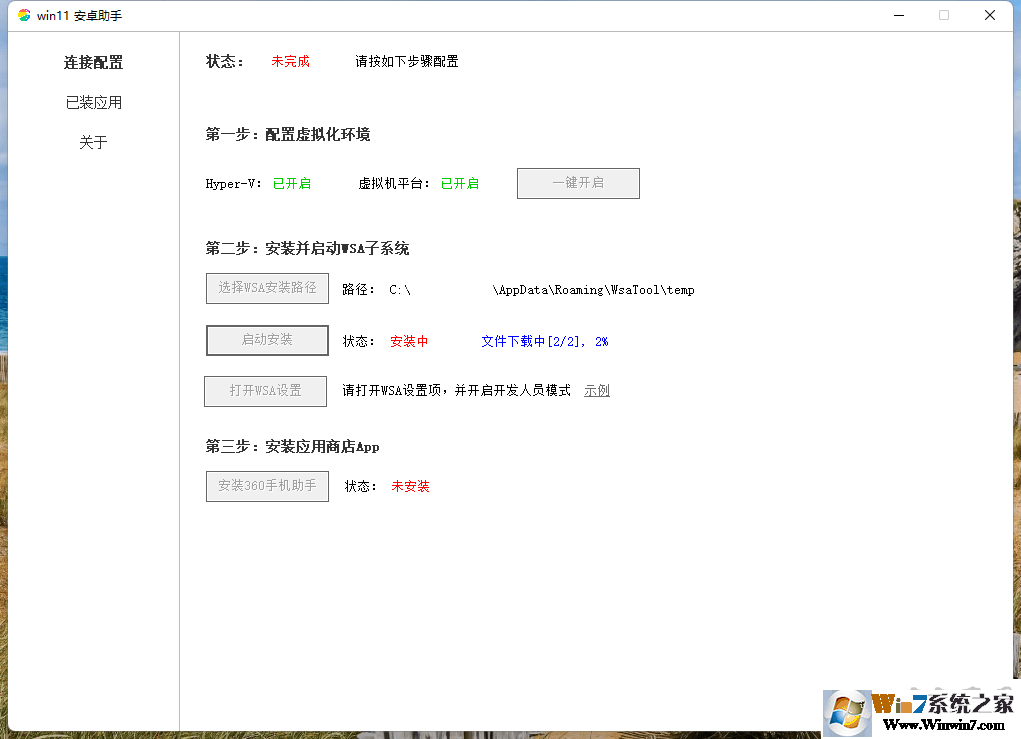Click the 启动安装 button
The height and width of the screenshot is (739, 1021).
[267, 340]
